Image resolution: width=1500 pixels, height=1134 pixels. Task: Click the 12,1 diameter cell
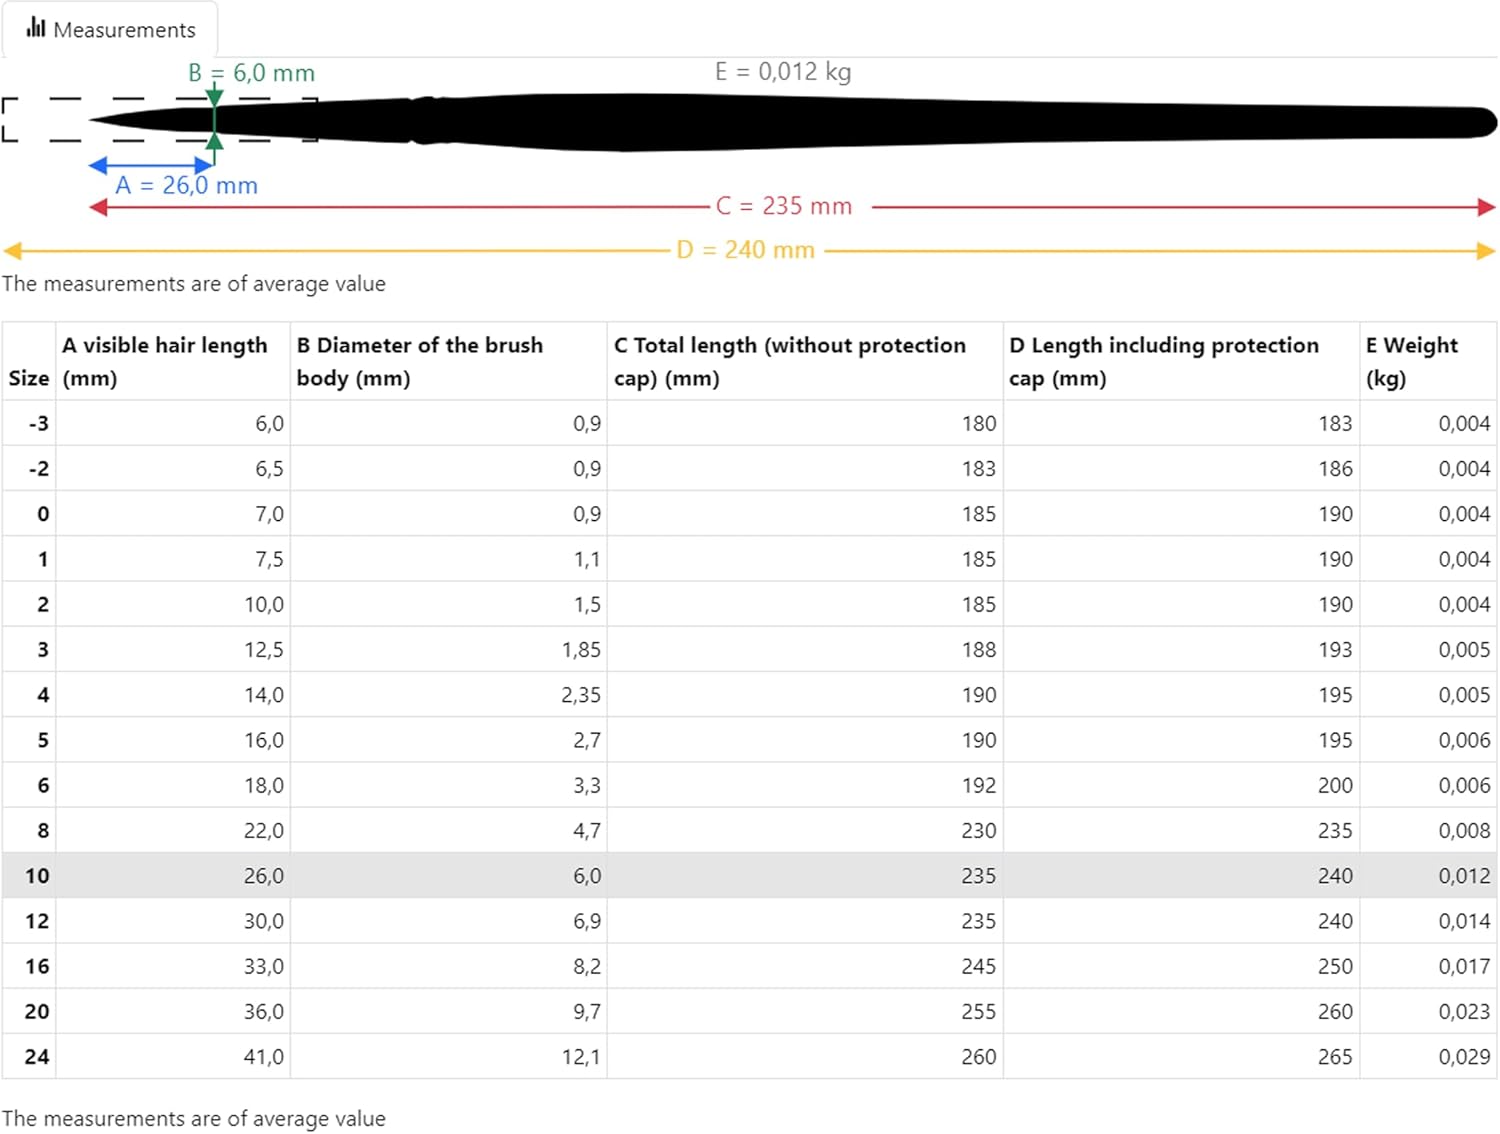click(x=581, y=1056)
